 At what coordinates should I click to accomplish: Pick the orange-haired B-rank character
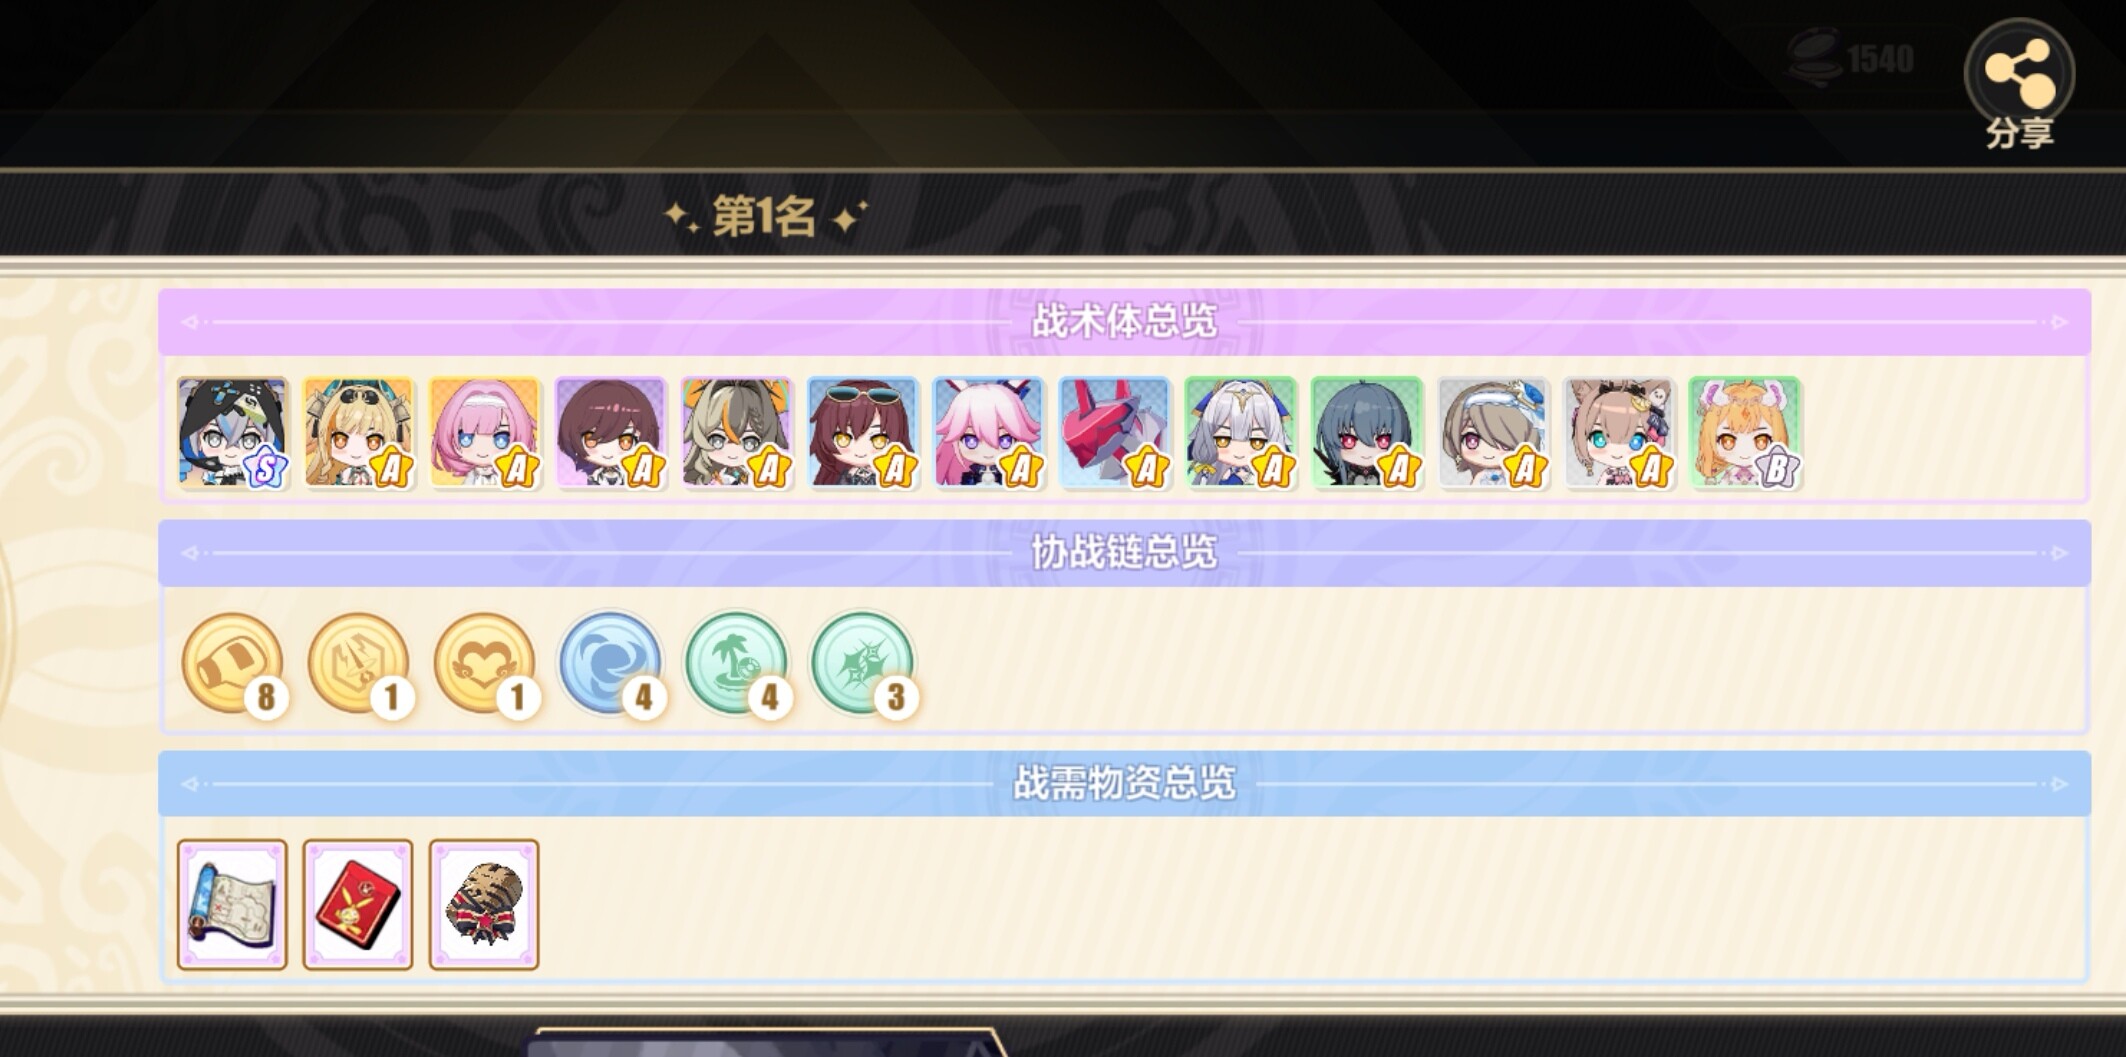pyautogui.click(x=1745, y=433)
